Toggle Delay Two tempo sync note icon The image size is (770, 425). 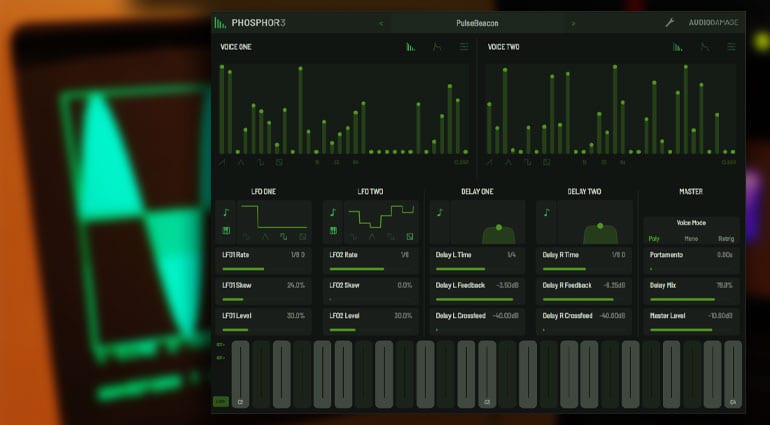coord(547,212)
